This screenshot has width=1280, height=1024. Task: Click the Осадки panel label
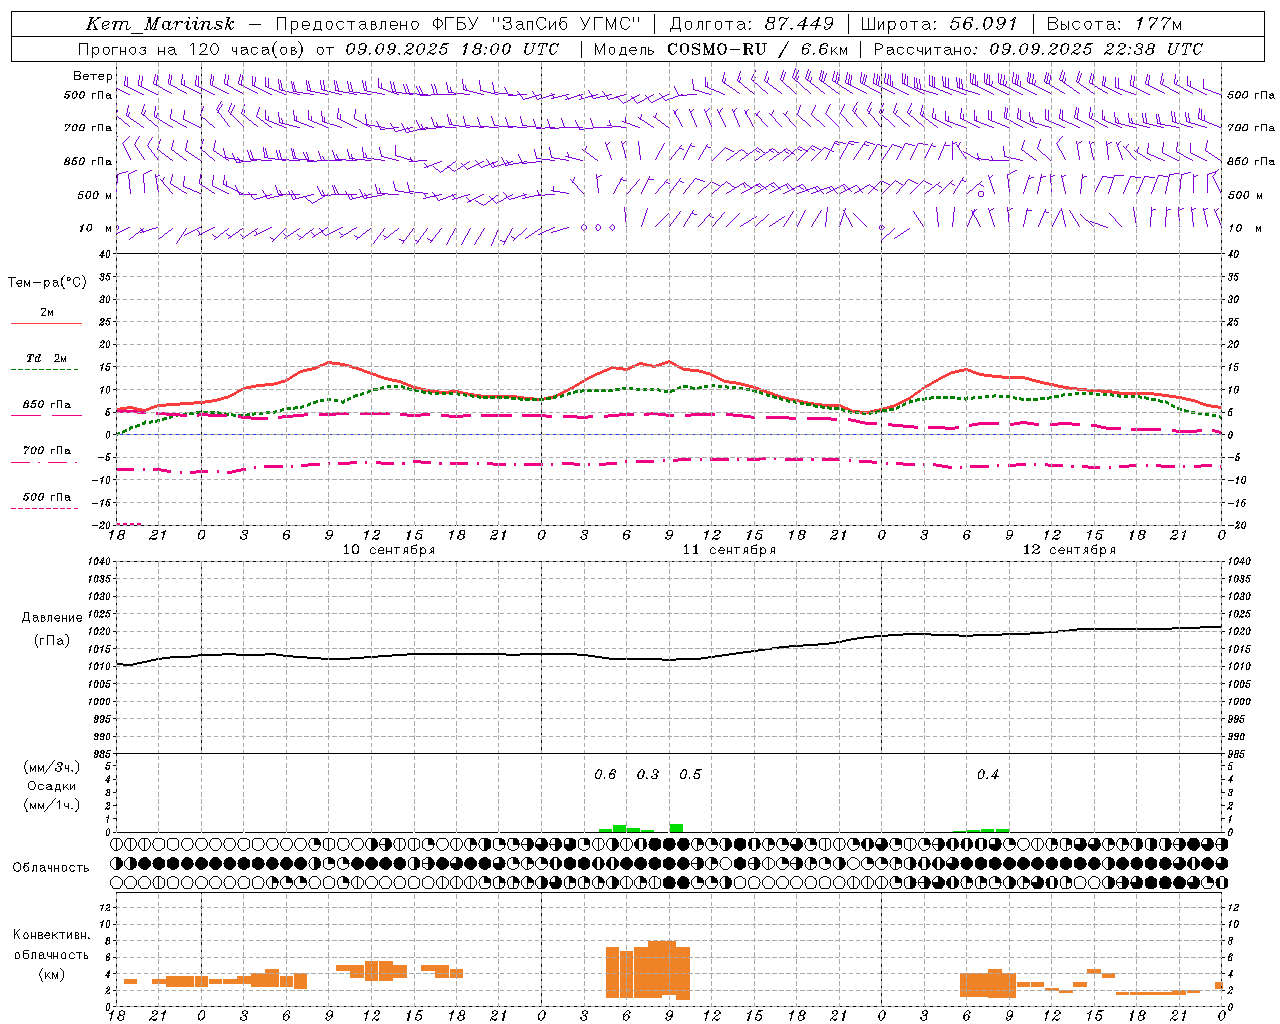[x=51, y=786]
